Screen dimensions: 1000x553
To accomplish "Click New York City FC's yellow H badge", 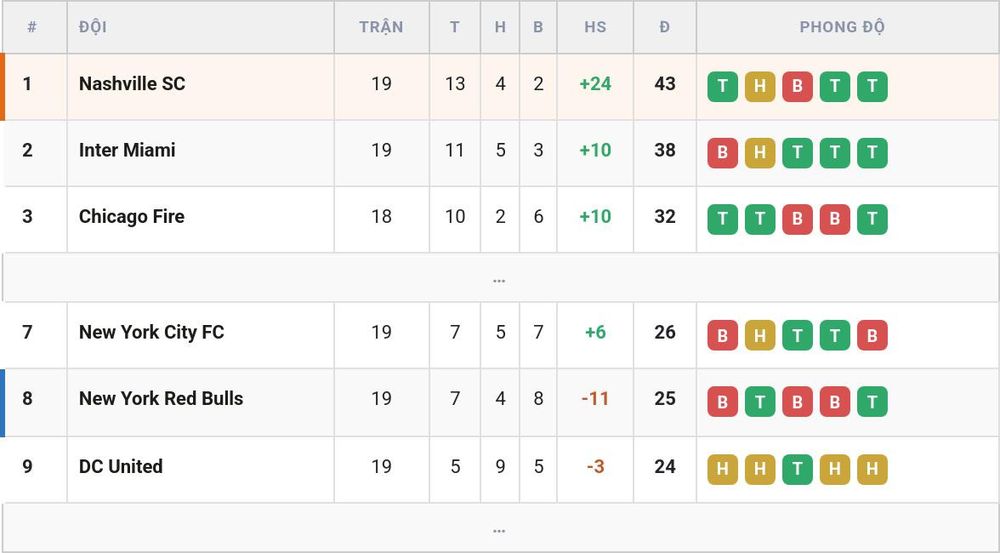I will pyautogui.click(x=760, y=335).
